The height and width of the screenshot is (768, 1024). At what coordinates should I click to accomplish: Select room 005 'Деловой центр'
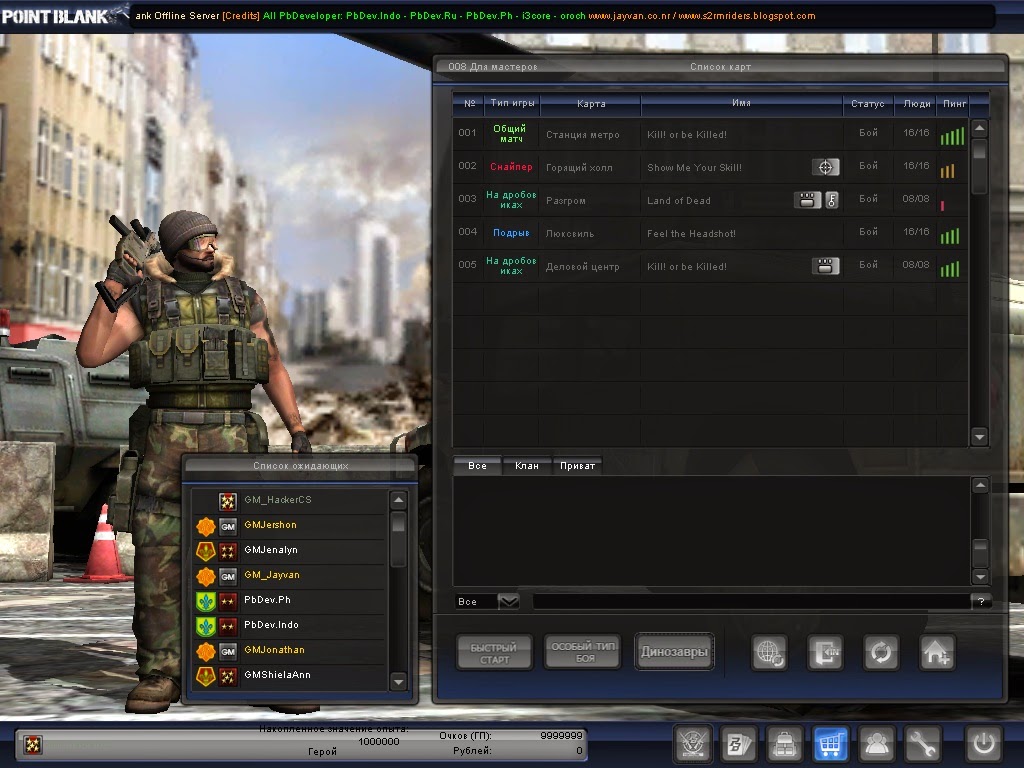click(x=711, y=266)
